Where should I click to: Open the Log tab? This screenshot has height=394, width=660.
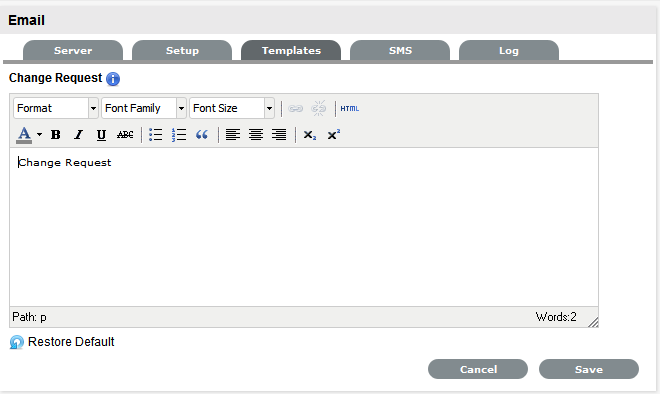tap(509, 51)
